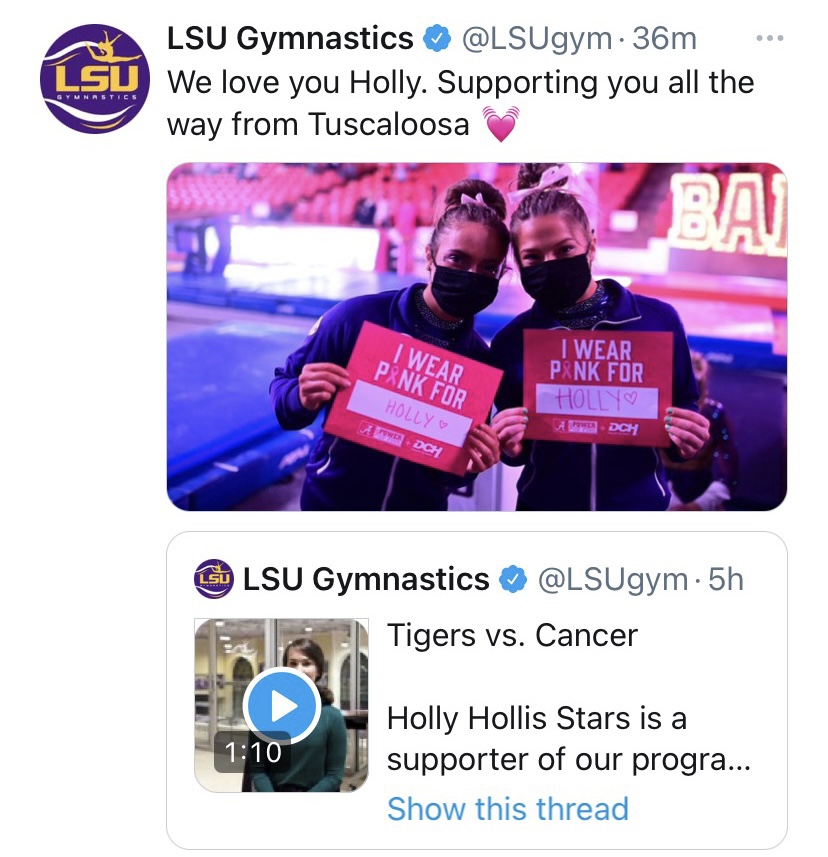Click the 1:10 video duration label

coord(251,752)
